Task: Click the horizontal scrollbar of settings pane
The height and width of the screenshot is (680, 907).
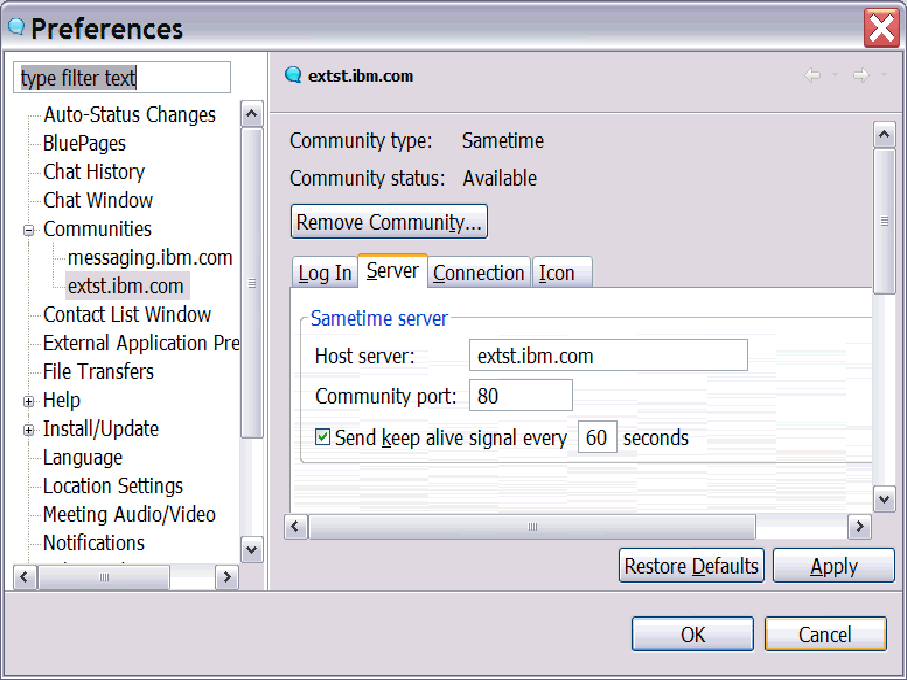Action: [x=532, y=526]
